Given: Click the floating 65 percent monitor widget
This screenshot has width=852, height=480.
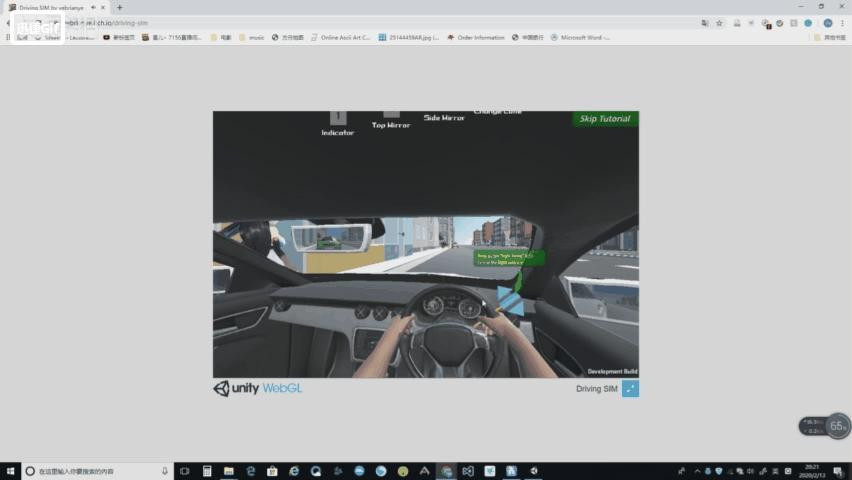Looking at the screenshot, I should click(824, 426).
